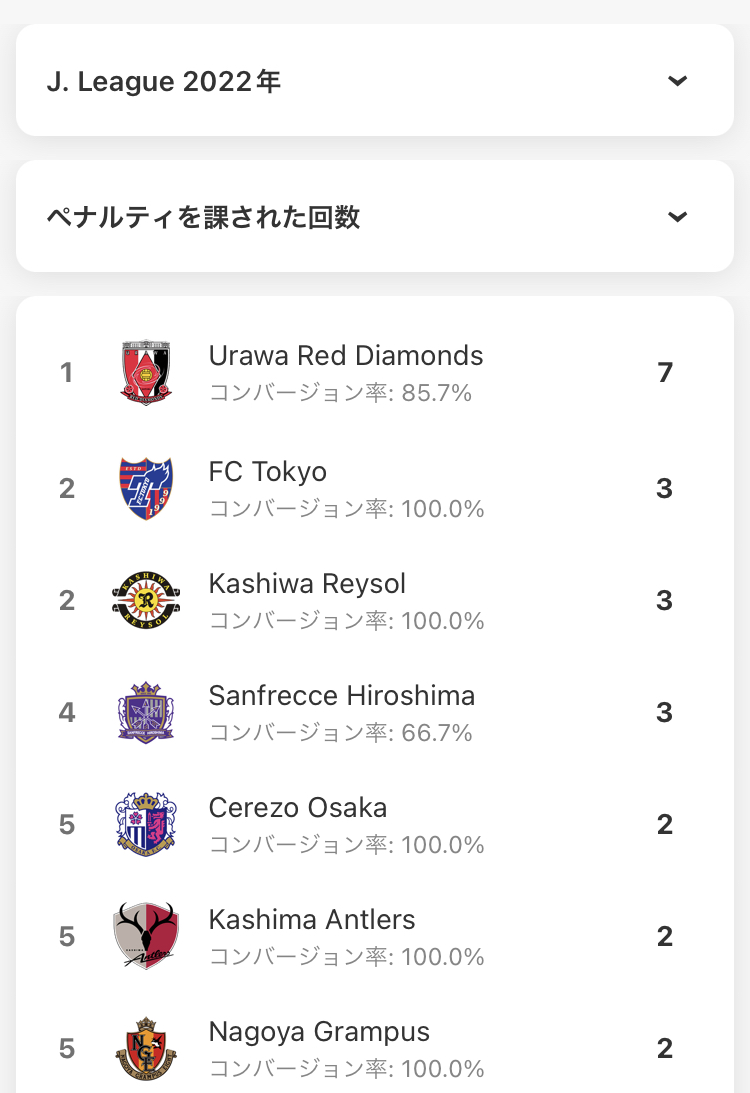Click the Cerezo Osaka club badge
Image resolution: width=750 pixels, height=1093 pixels.
(x=146, y=824)
